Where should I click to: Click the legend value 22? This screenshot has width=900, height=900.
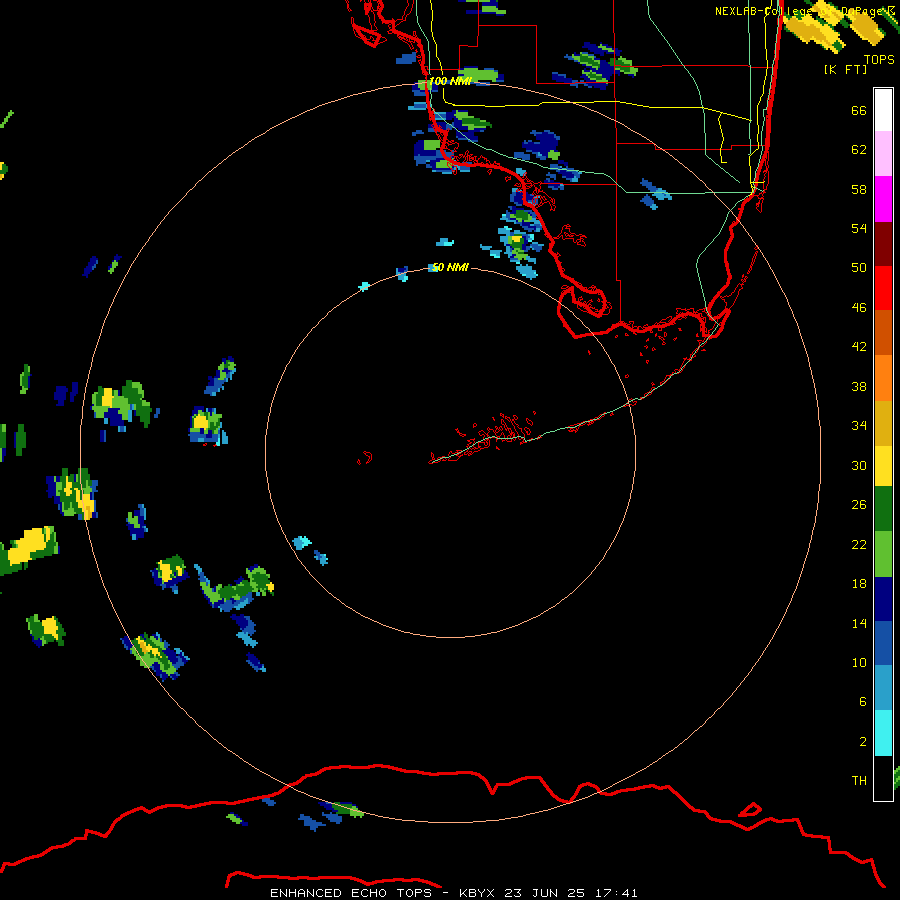(859, 545)
